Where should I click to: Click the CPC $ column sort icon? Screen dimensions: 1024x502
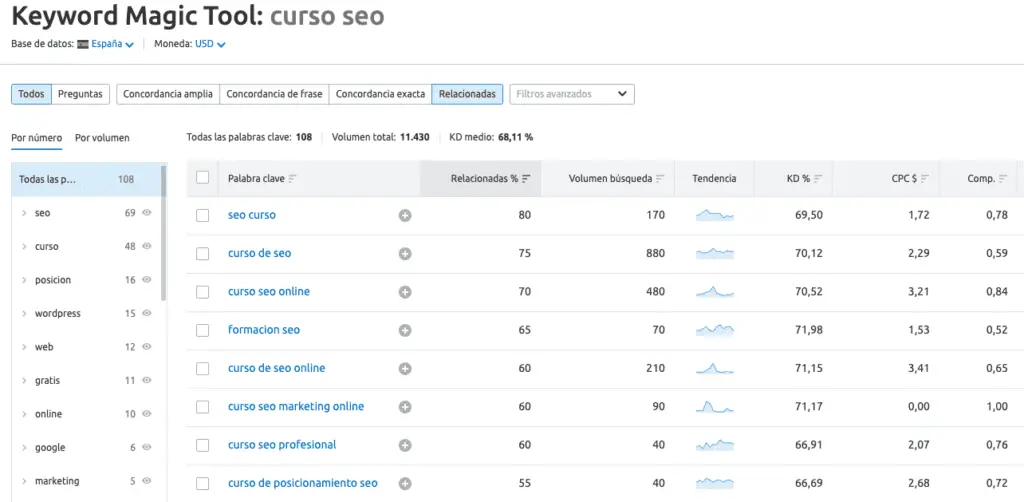pyautogui.click(x=924, y=179)
